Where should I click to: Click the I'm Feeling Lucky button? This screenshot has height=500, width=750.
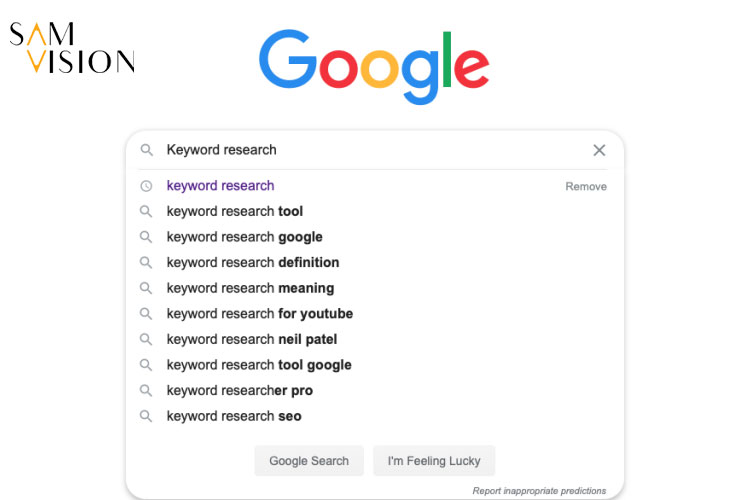point(434,461)
